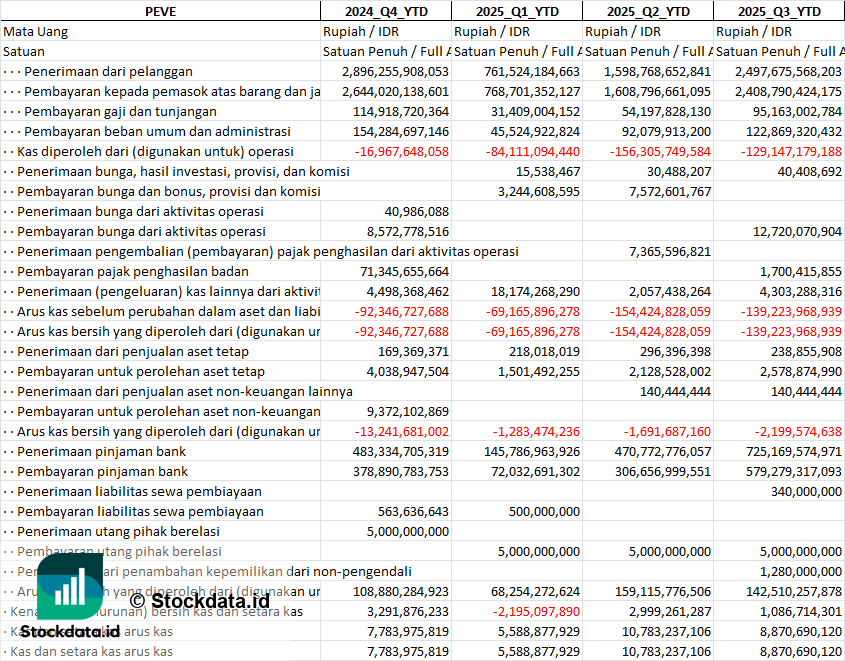The image size is (845, 661).
Task: Click value 1,700,415,855
Action: point(800,272)
